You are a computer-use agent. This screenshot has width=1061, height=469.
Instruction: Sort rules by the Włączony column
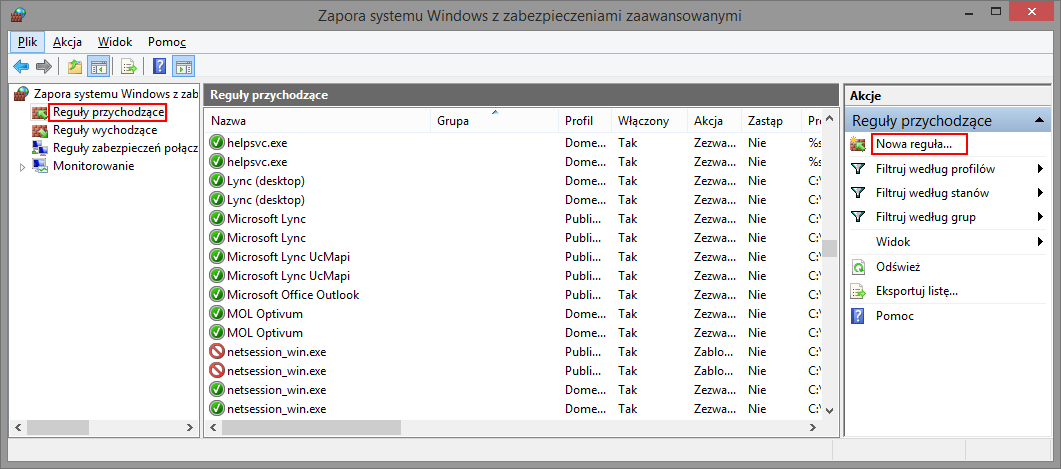point(649,121)
